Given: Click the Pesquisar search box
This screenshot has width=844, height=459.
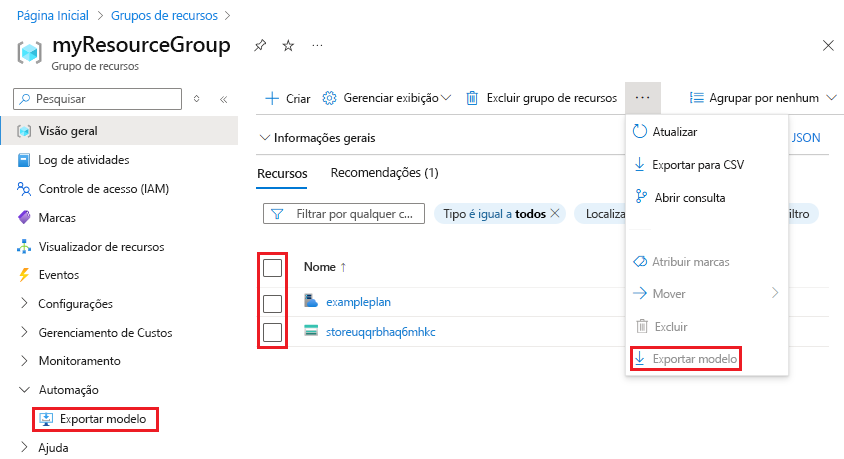Looking at the screenshot, I should (97, 99).
